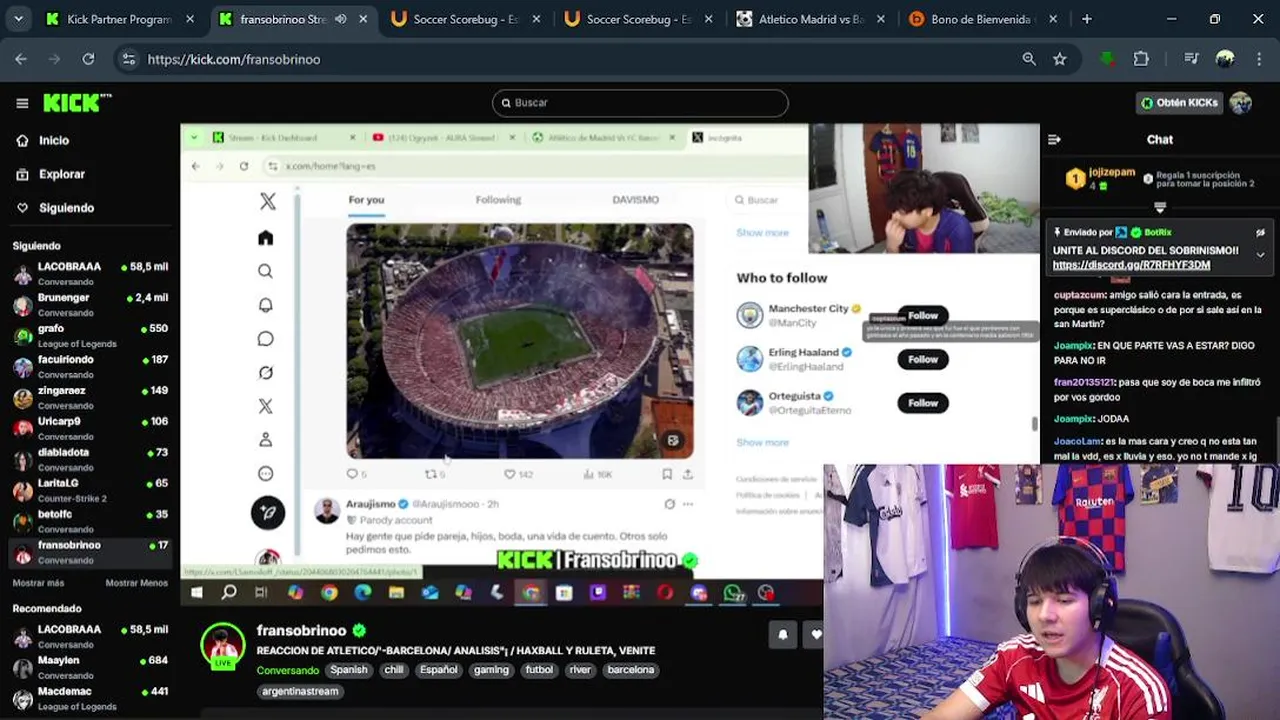Bookmark this page with star icon
1280x720 pixels.
[1059, 59]
